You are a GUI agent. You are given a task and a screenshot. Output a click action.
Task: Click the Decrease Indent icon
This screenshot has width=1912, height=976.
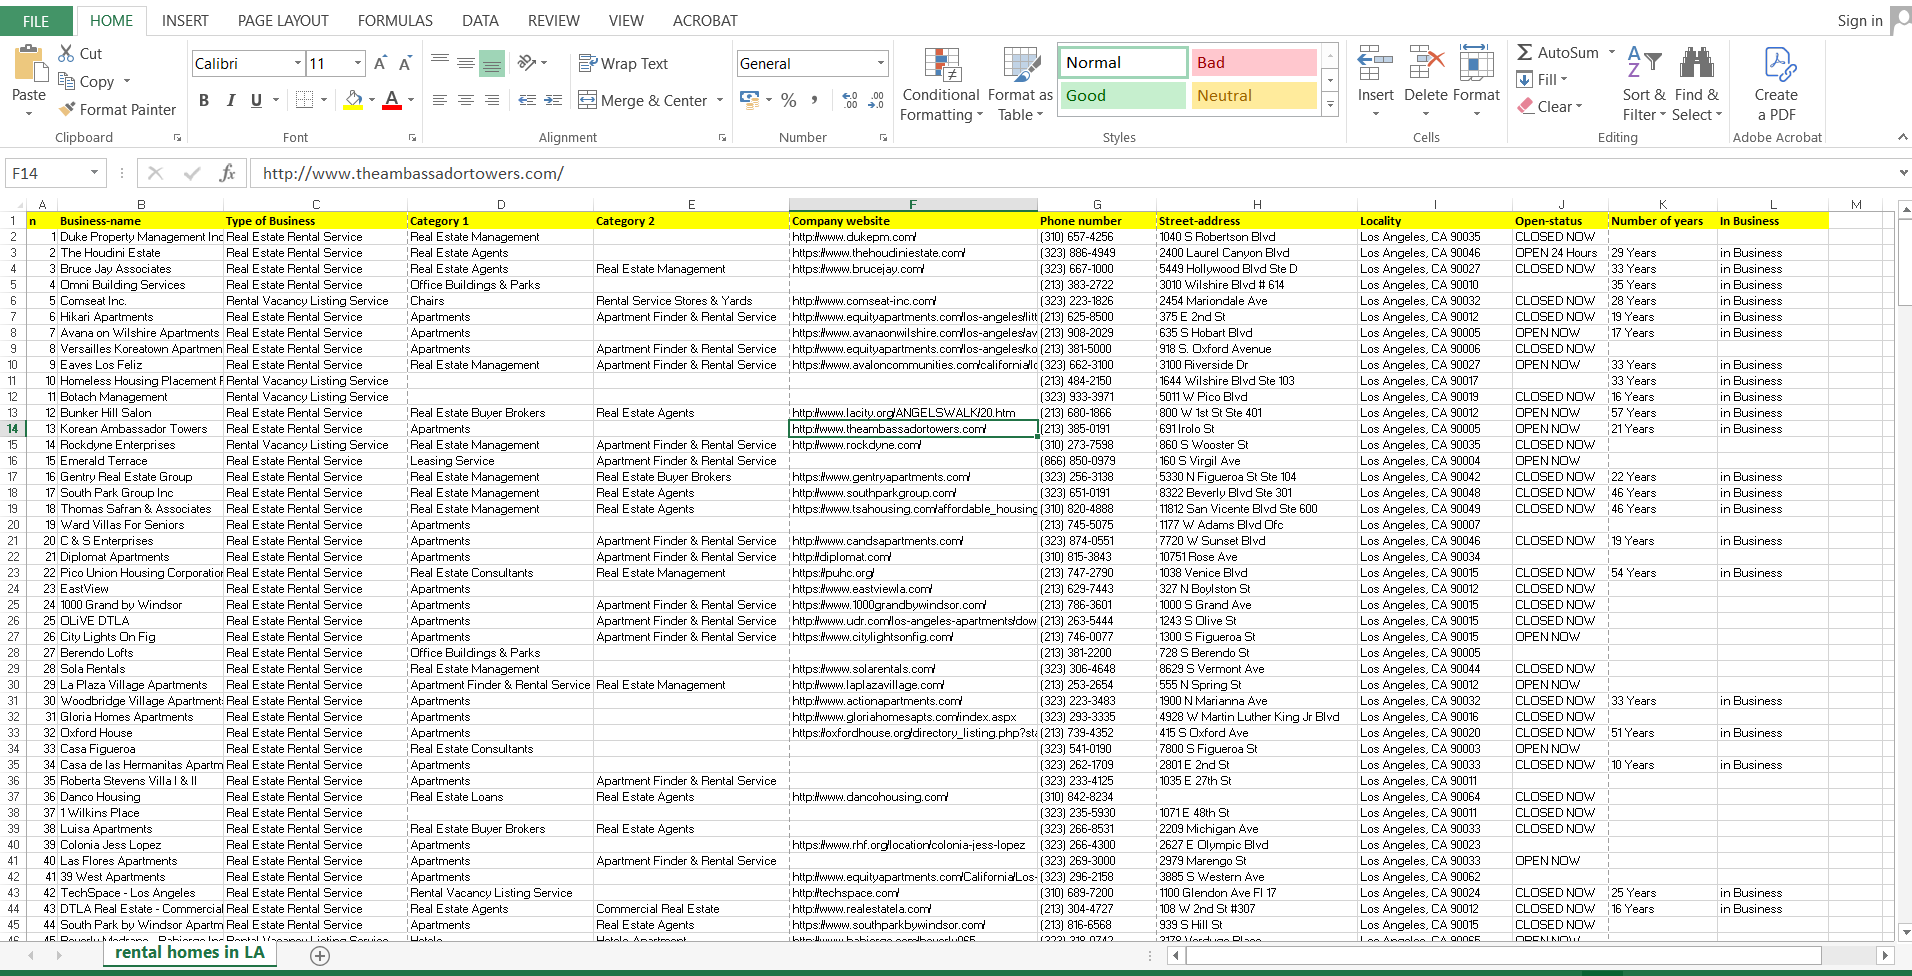click(x=527, y=100)
